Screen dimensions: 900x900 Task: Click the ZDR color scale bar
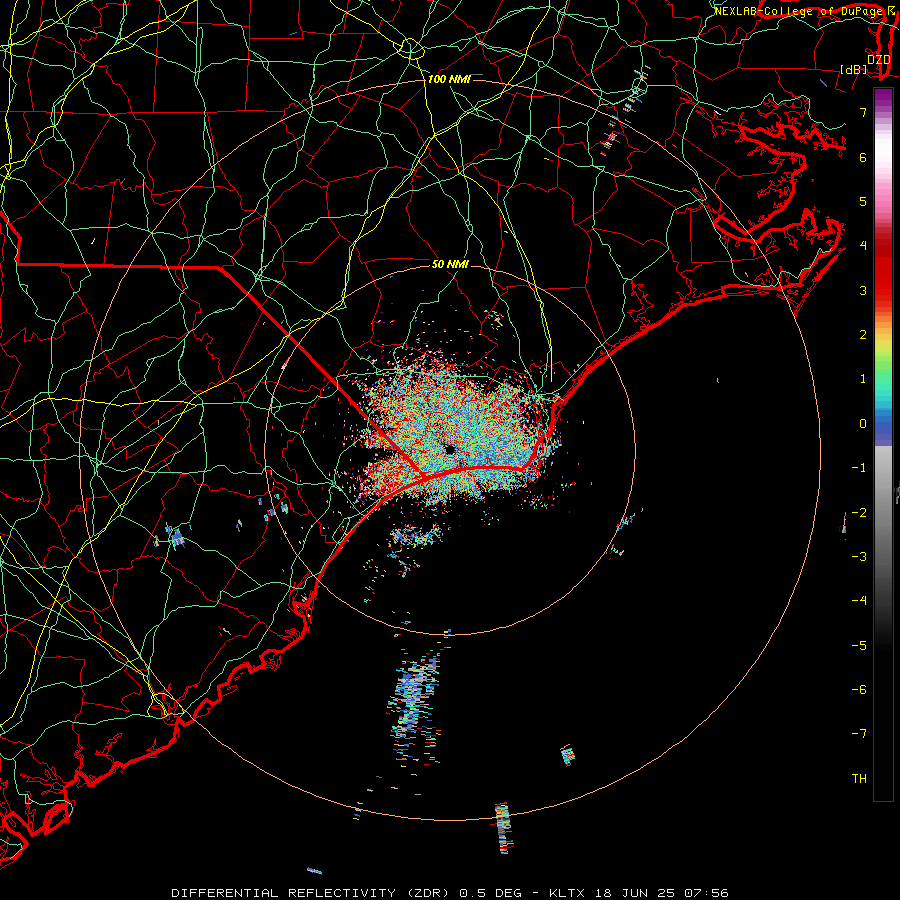pyautogui.click(x=883, y=444)
